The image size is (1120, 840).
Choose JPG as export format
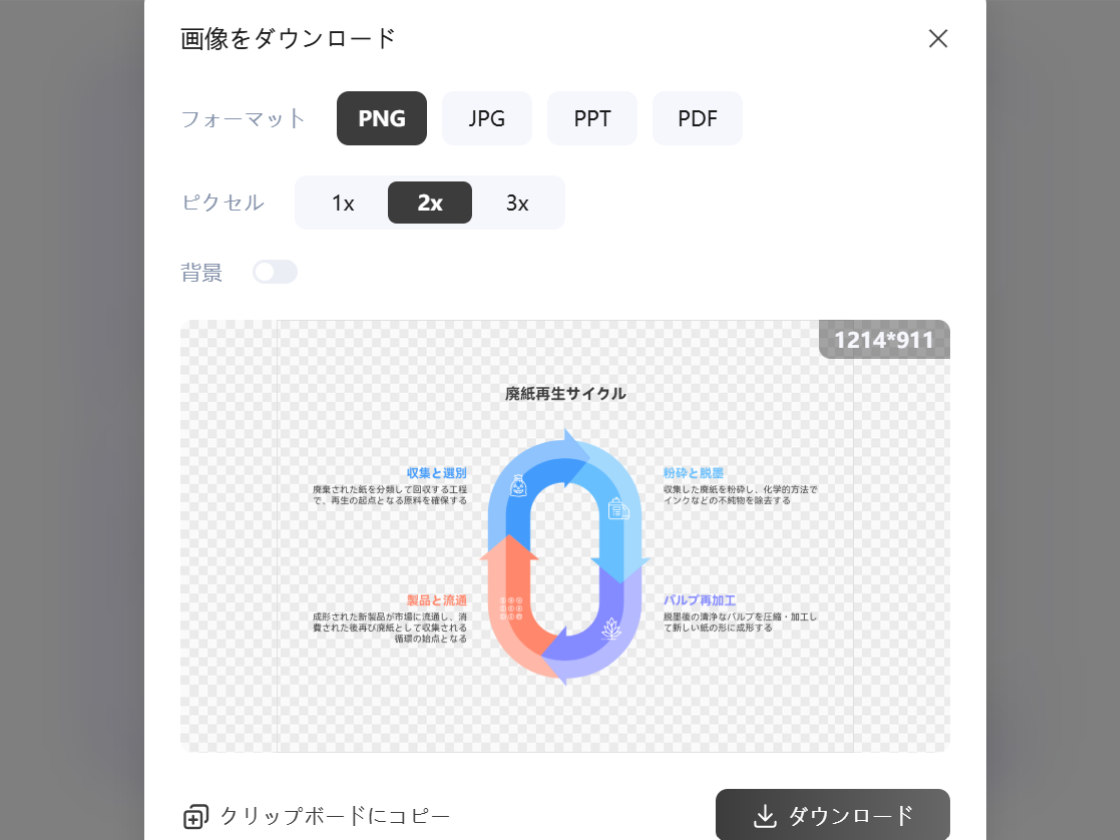coord(487,118)
